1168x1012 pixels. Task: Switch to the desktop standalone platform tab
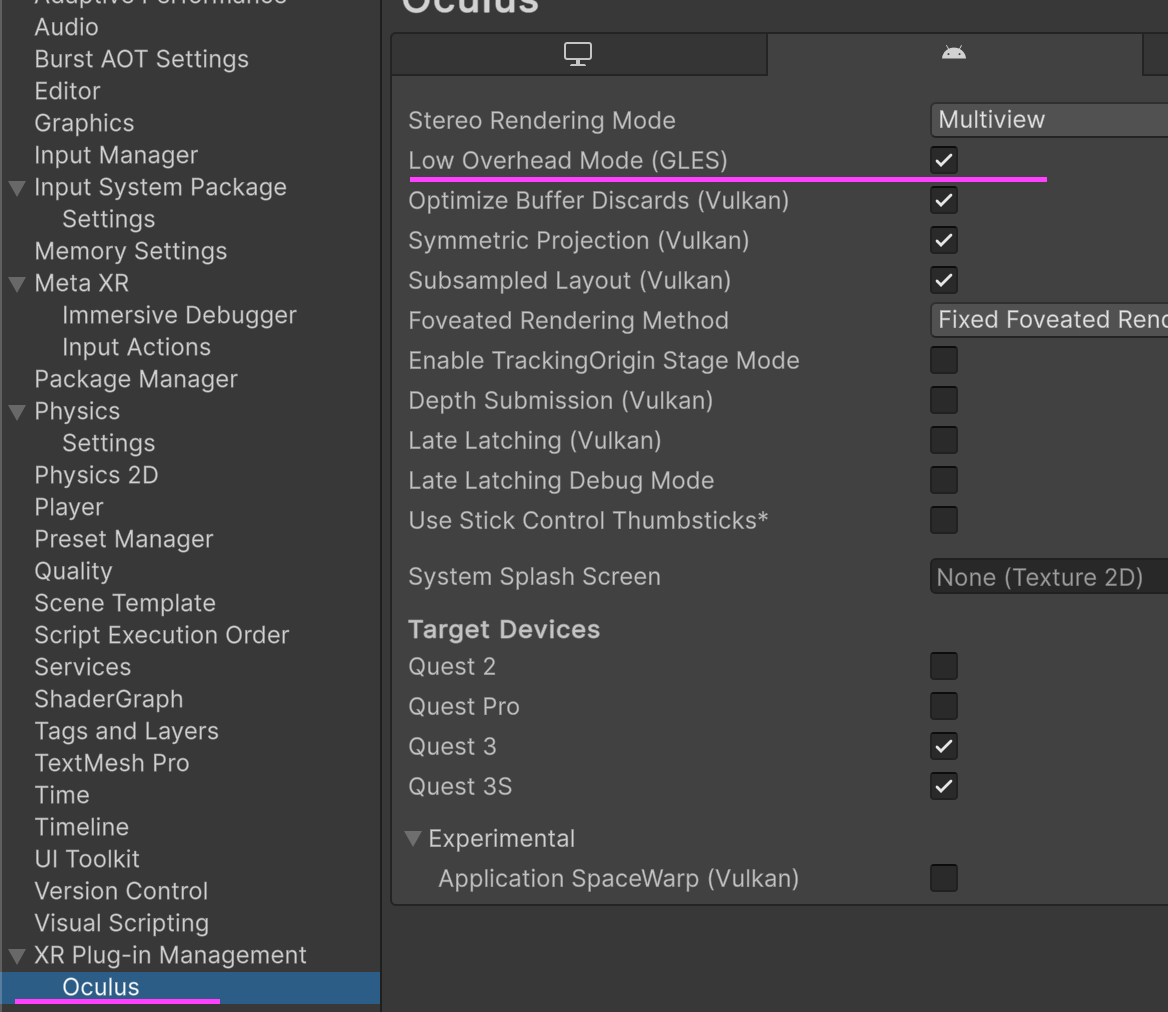(579, 54)
